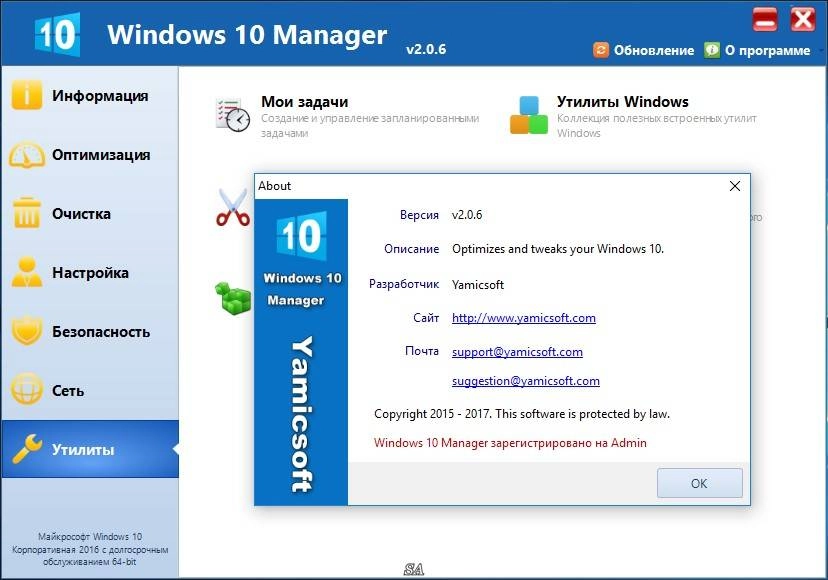Click the Windows 10 logo in About dialog
828x580 pixels.
click(302, 236)
